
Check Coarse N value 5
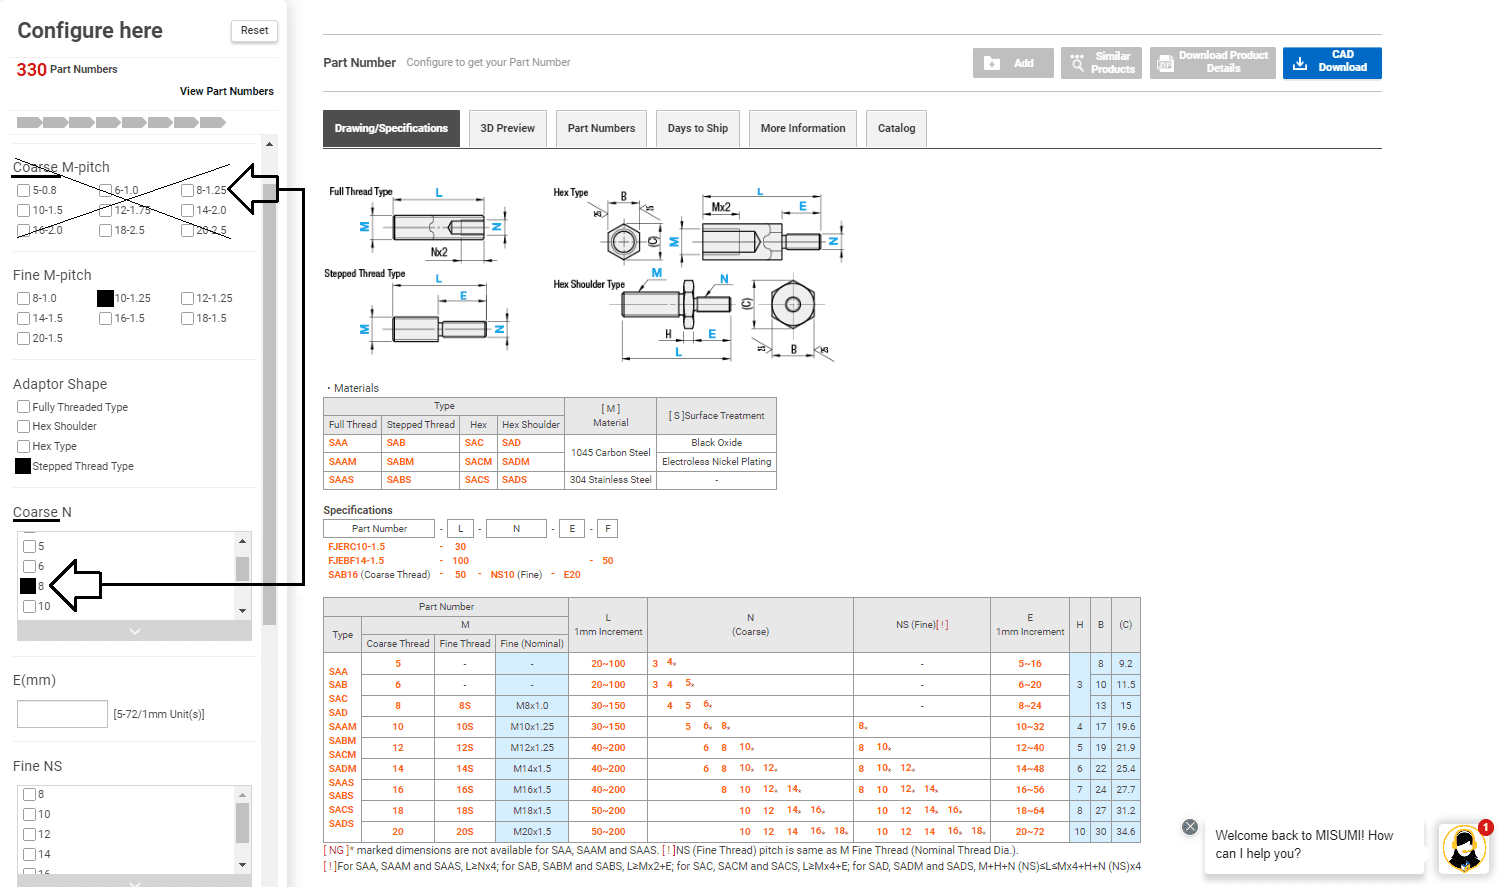pyautogui.click(x=30, y=546)
